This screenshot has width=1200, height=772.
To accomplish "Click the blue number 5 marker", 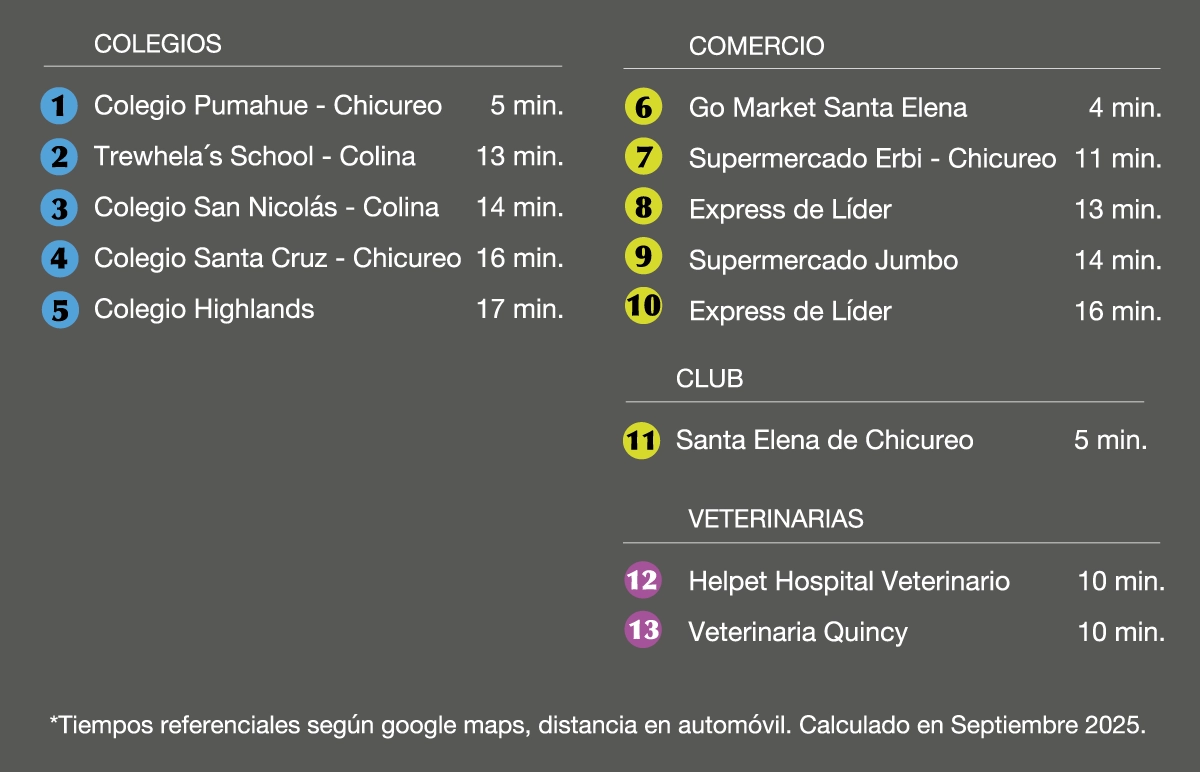I will [59, 310].
